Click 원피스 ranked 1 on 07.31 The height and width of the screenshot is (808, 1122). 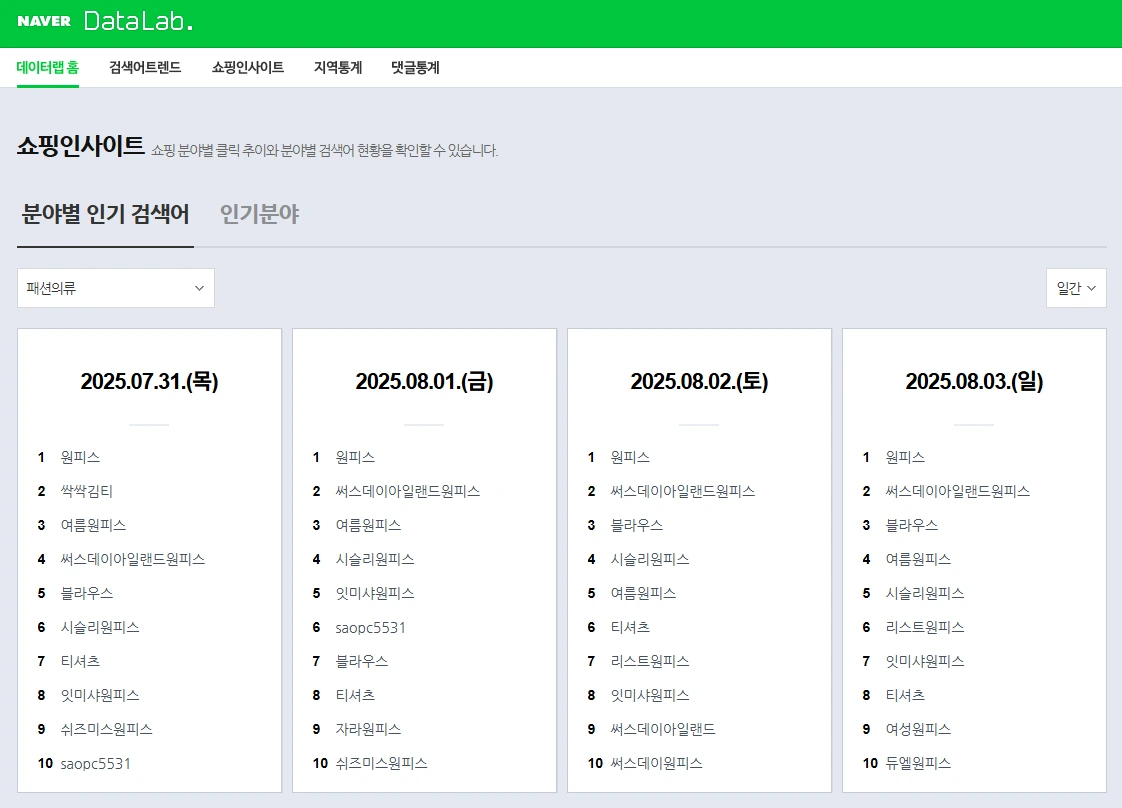(80, 457)
